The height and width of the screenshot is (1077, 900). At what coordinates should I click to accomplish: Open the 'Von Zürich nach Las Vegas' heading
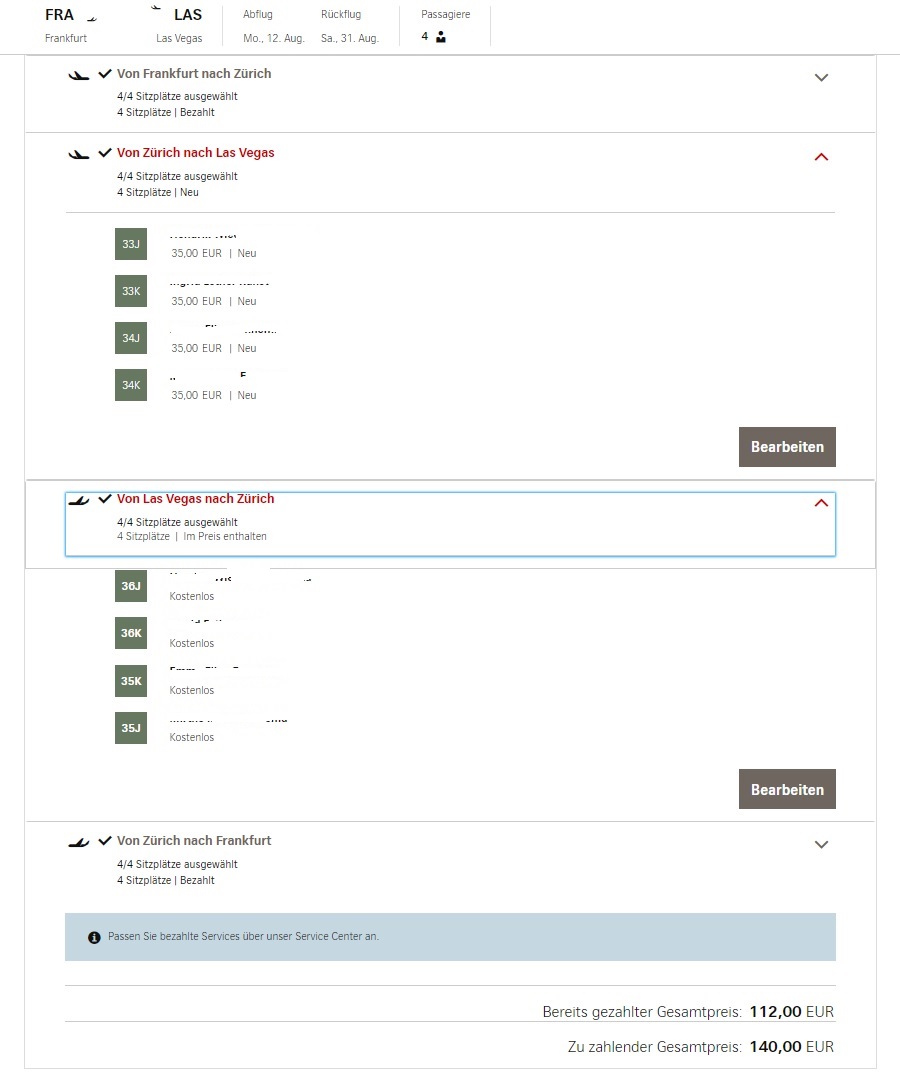(195, 153)
